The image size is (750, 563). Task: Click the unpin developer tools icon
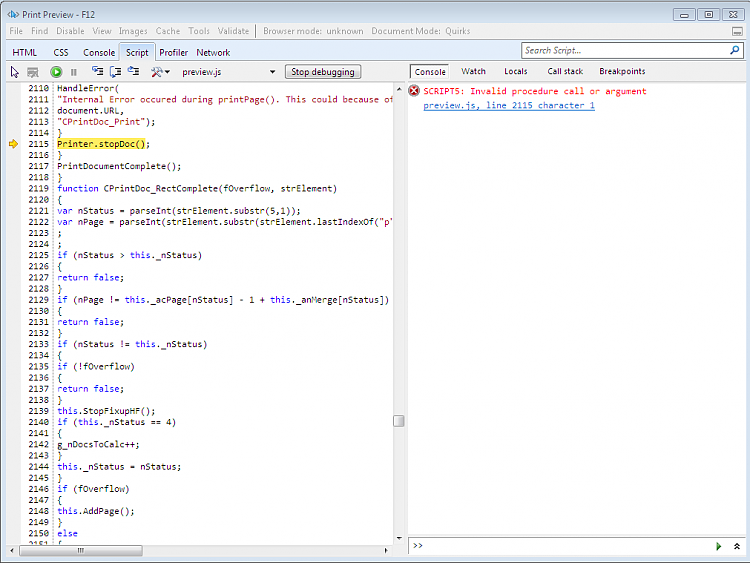[x=737, y=32]
